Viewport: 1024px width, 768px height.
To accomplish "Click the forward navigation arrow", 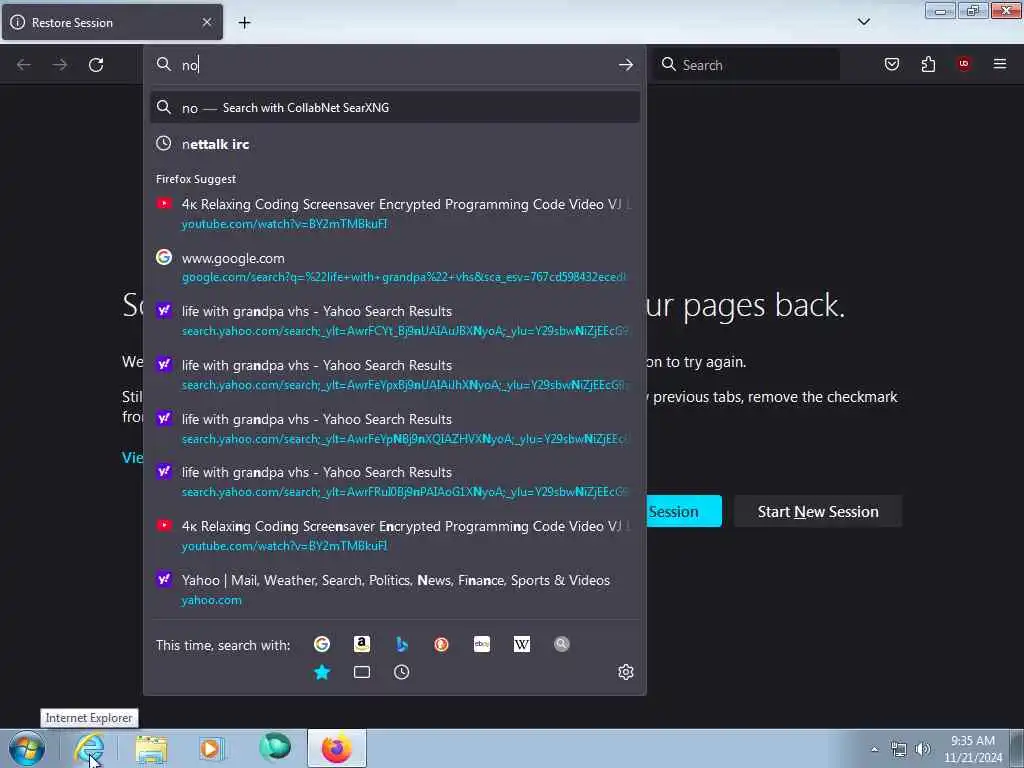I will tap(60, 65).
